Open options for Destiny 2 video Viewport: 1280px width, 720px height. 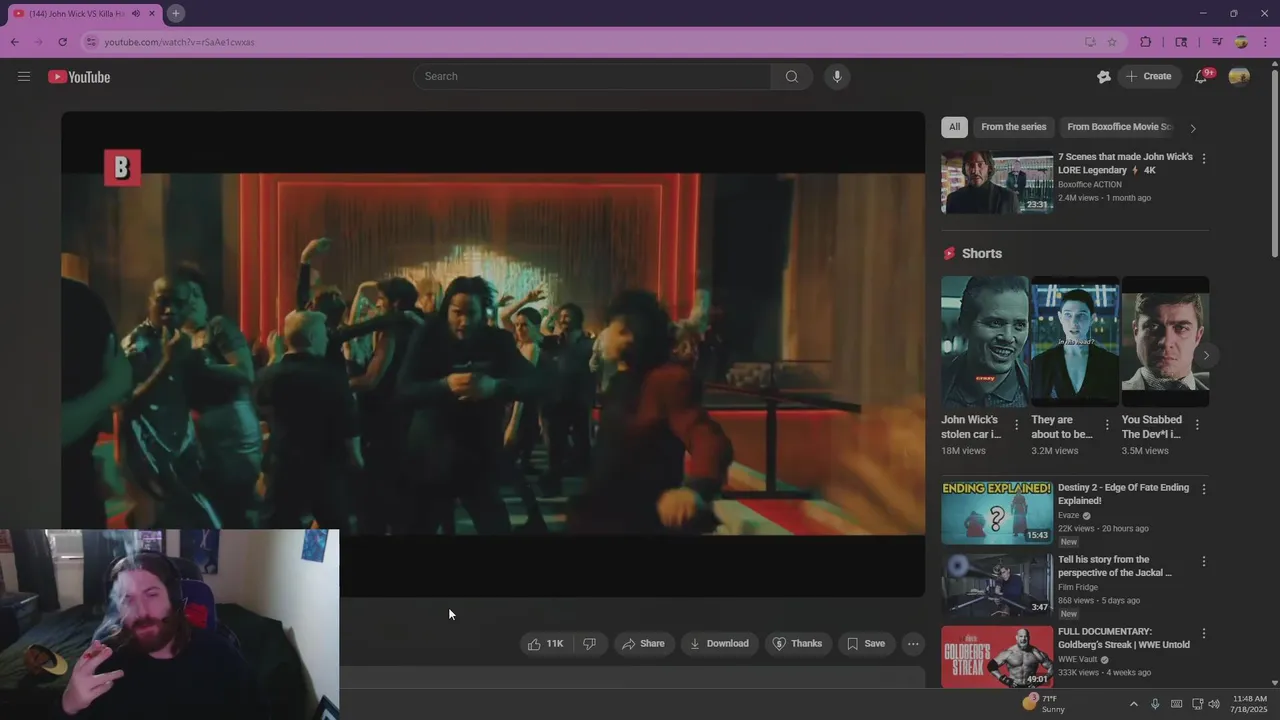click(1203, 489)
